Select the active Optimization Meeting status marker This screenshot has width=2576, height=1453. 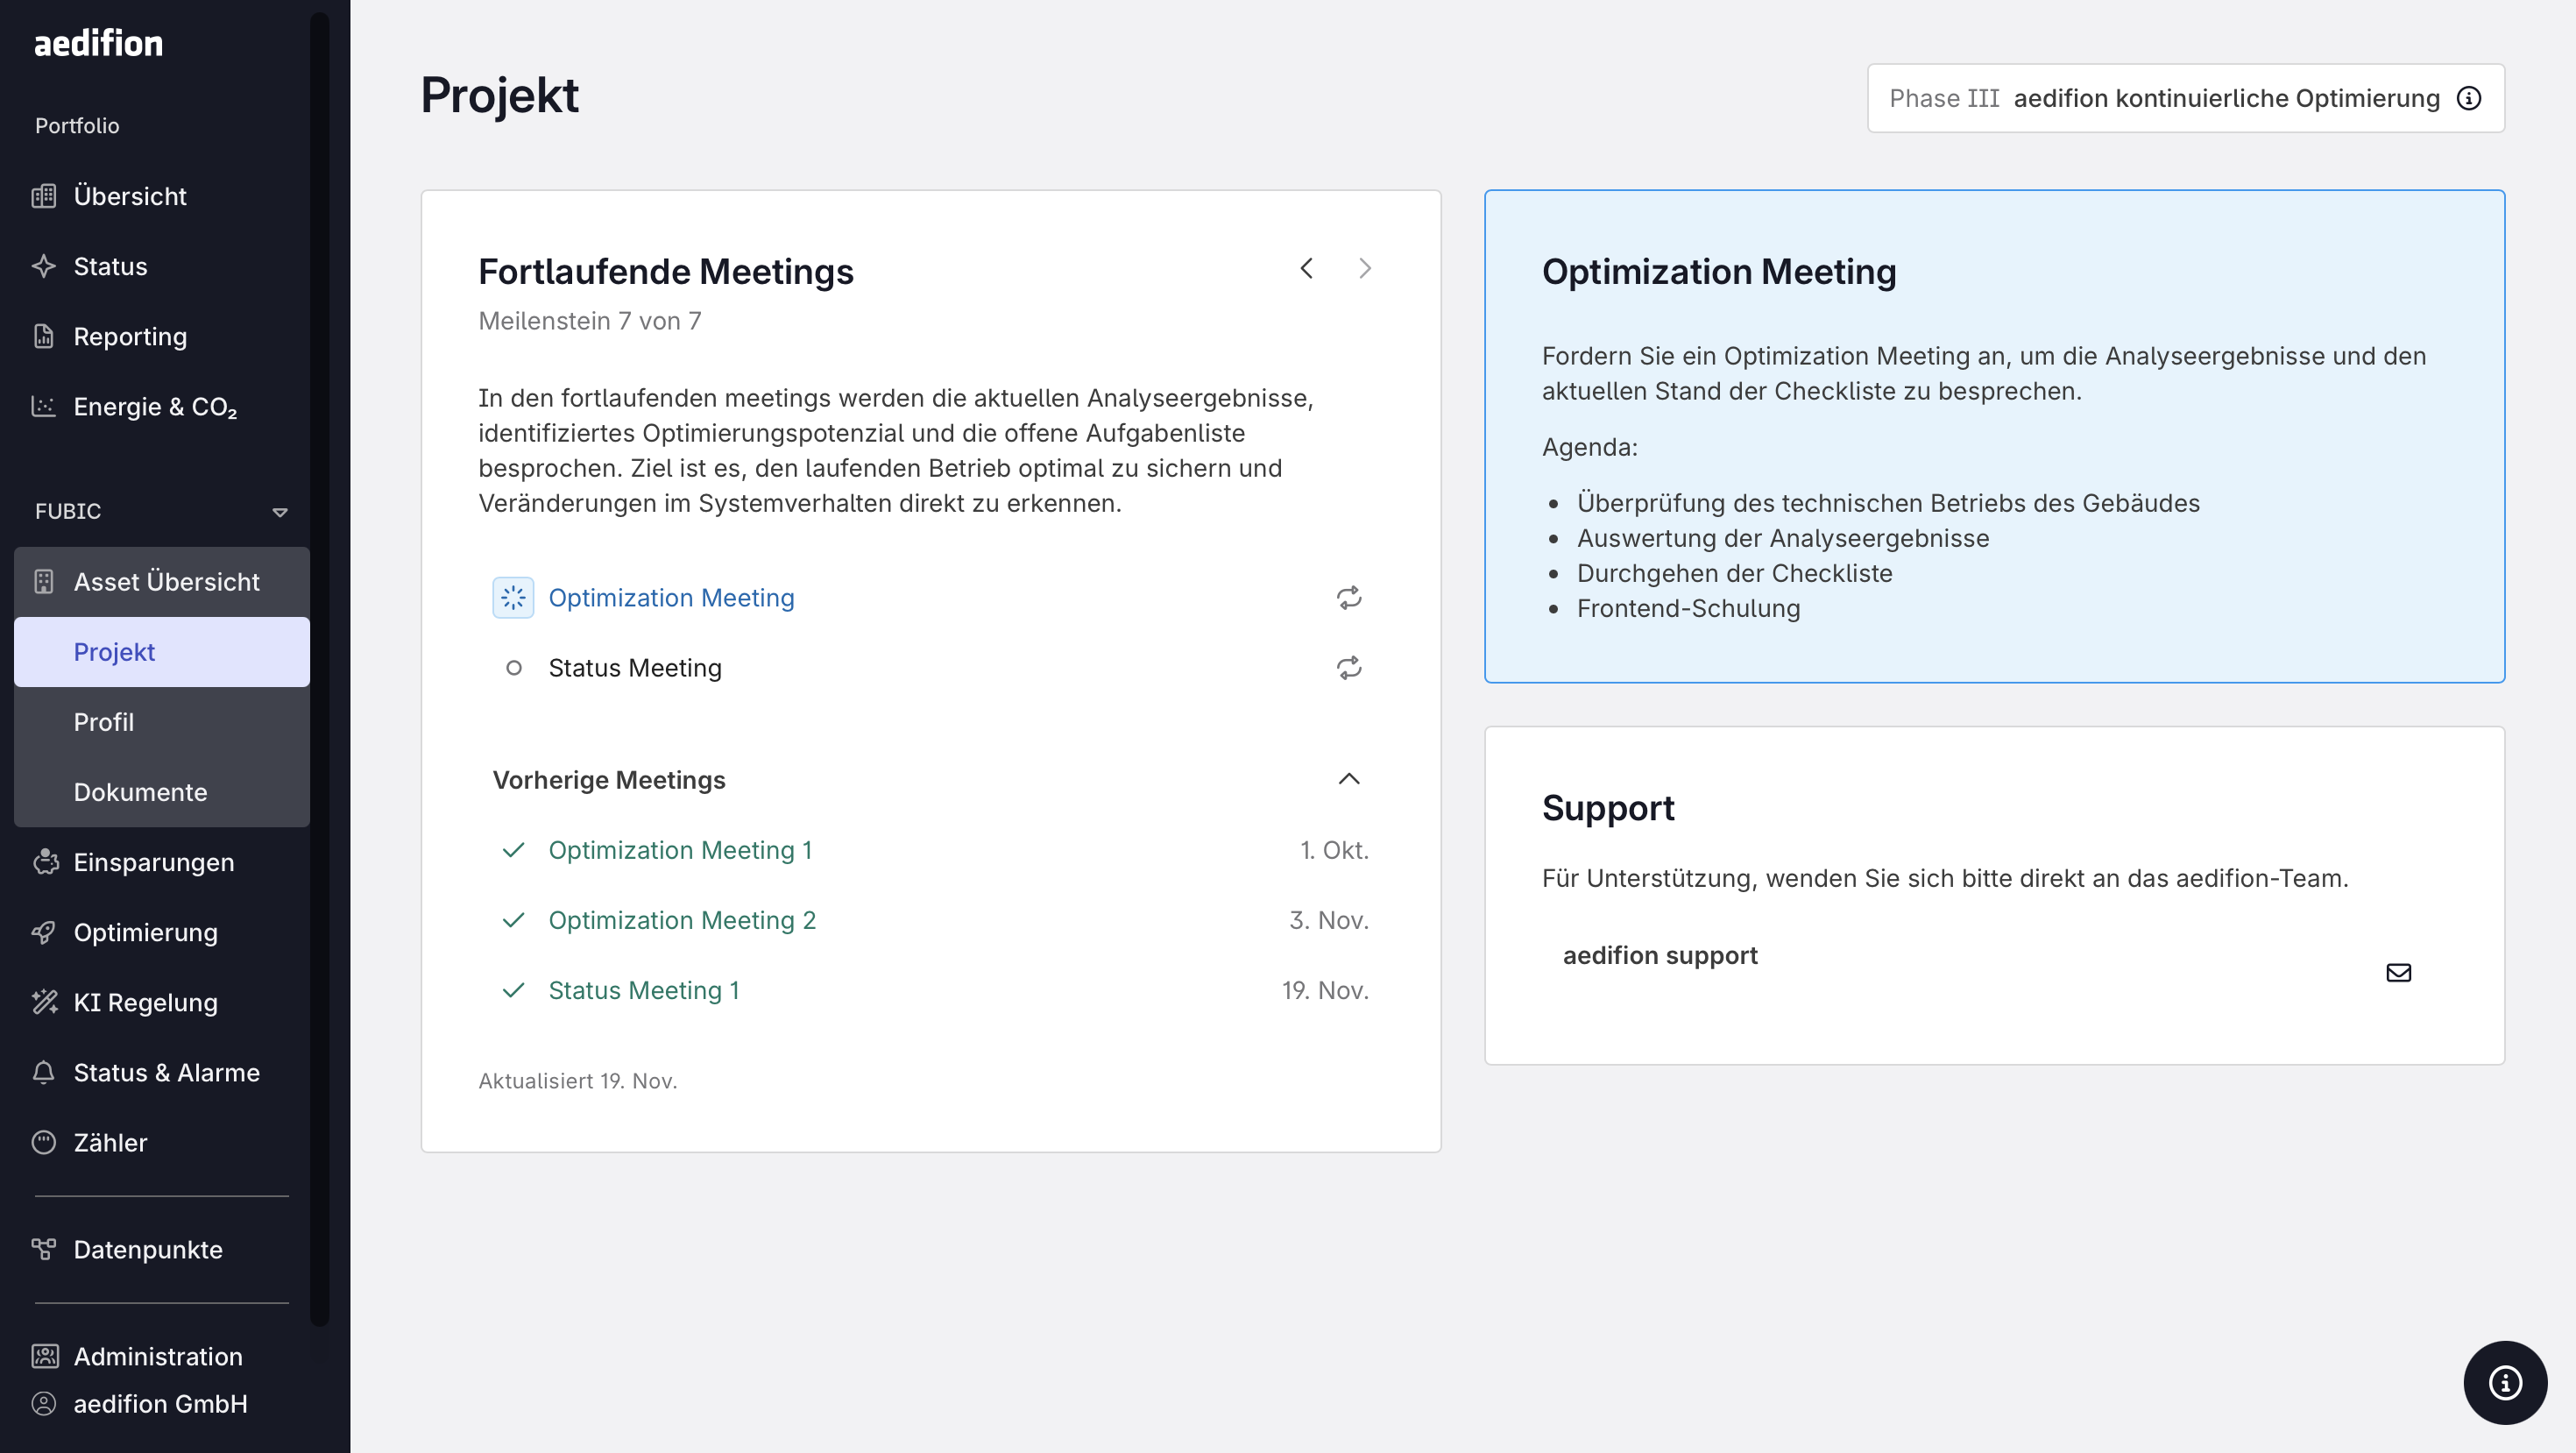[513, 598]
